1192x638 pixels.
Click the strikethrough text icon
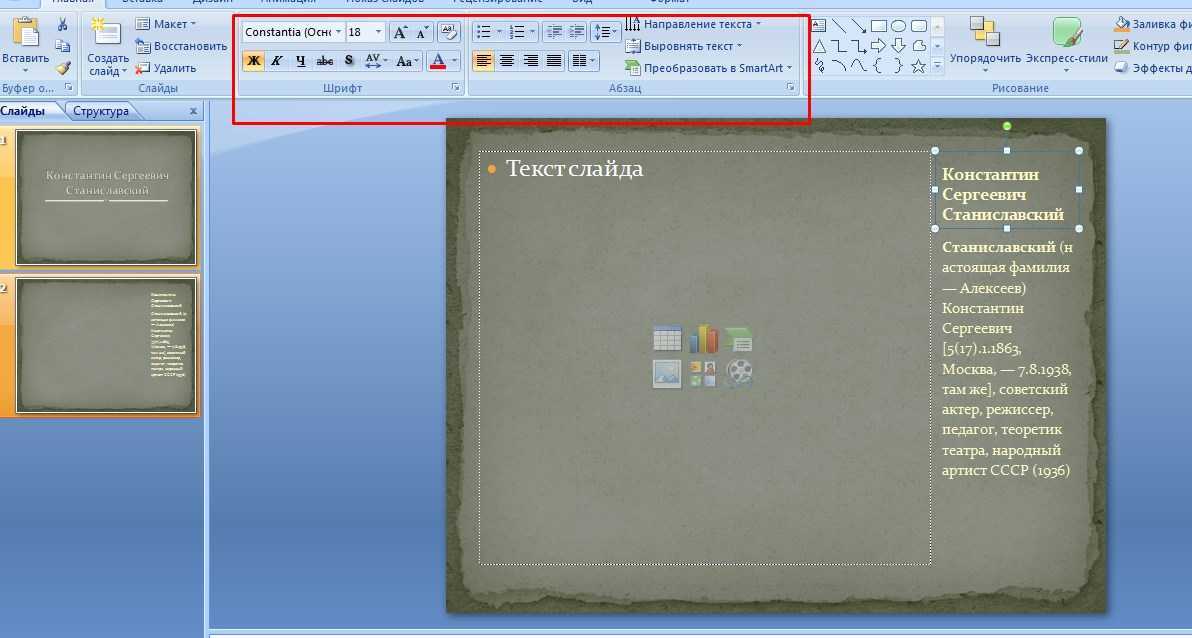click(x=325, y=61)
